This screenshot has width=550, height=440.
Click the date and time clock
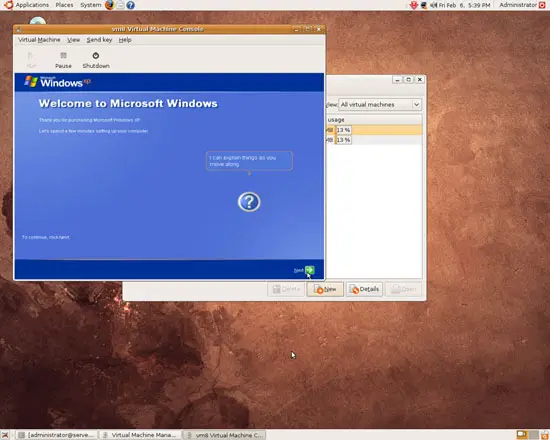click(x=464, y=5)
